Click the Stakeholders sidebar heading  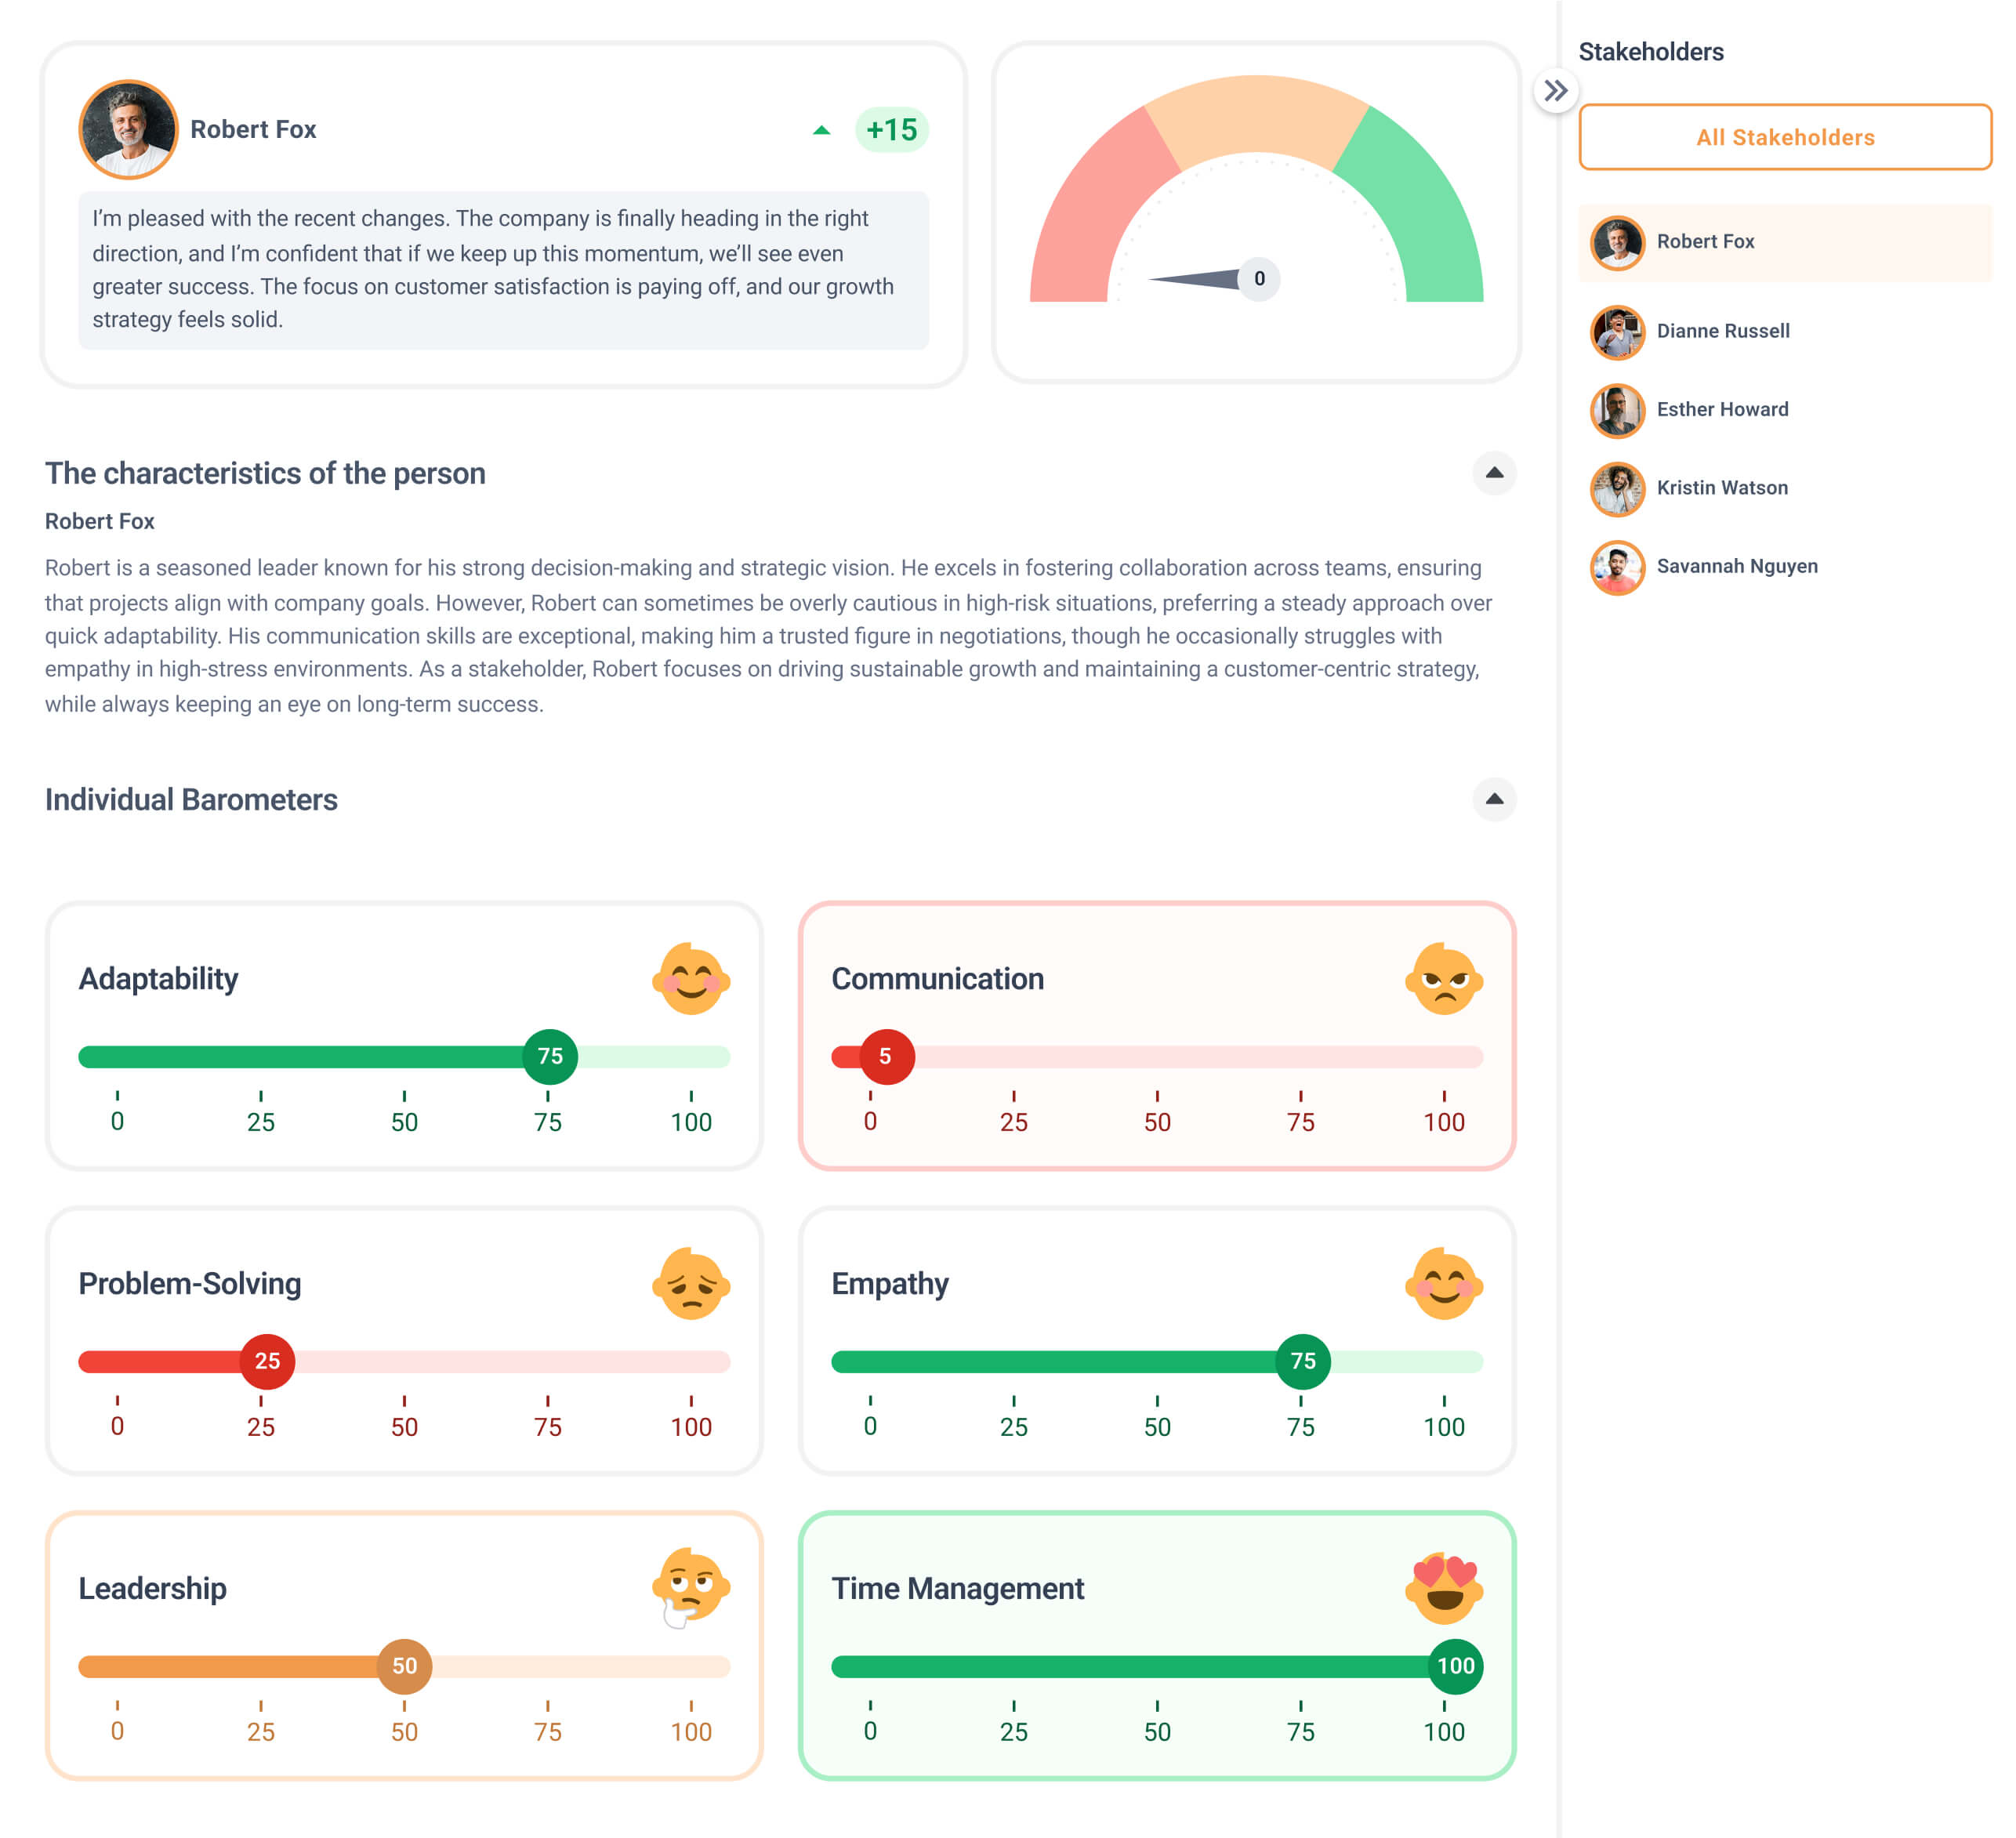(1651, 52)
